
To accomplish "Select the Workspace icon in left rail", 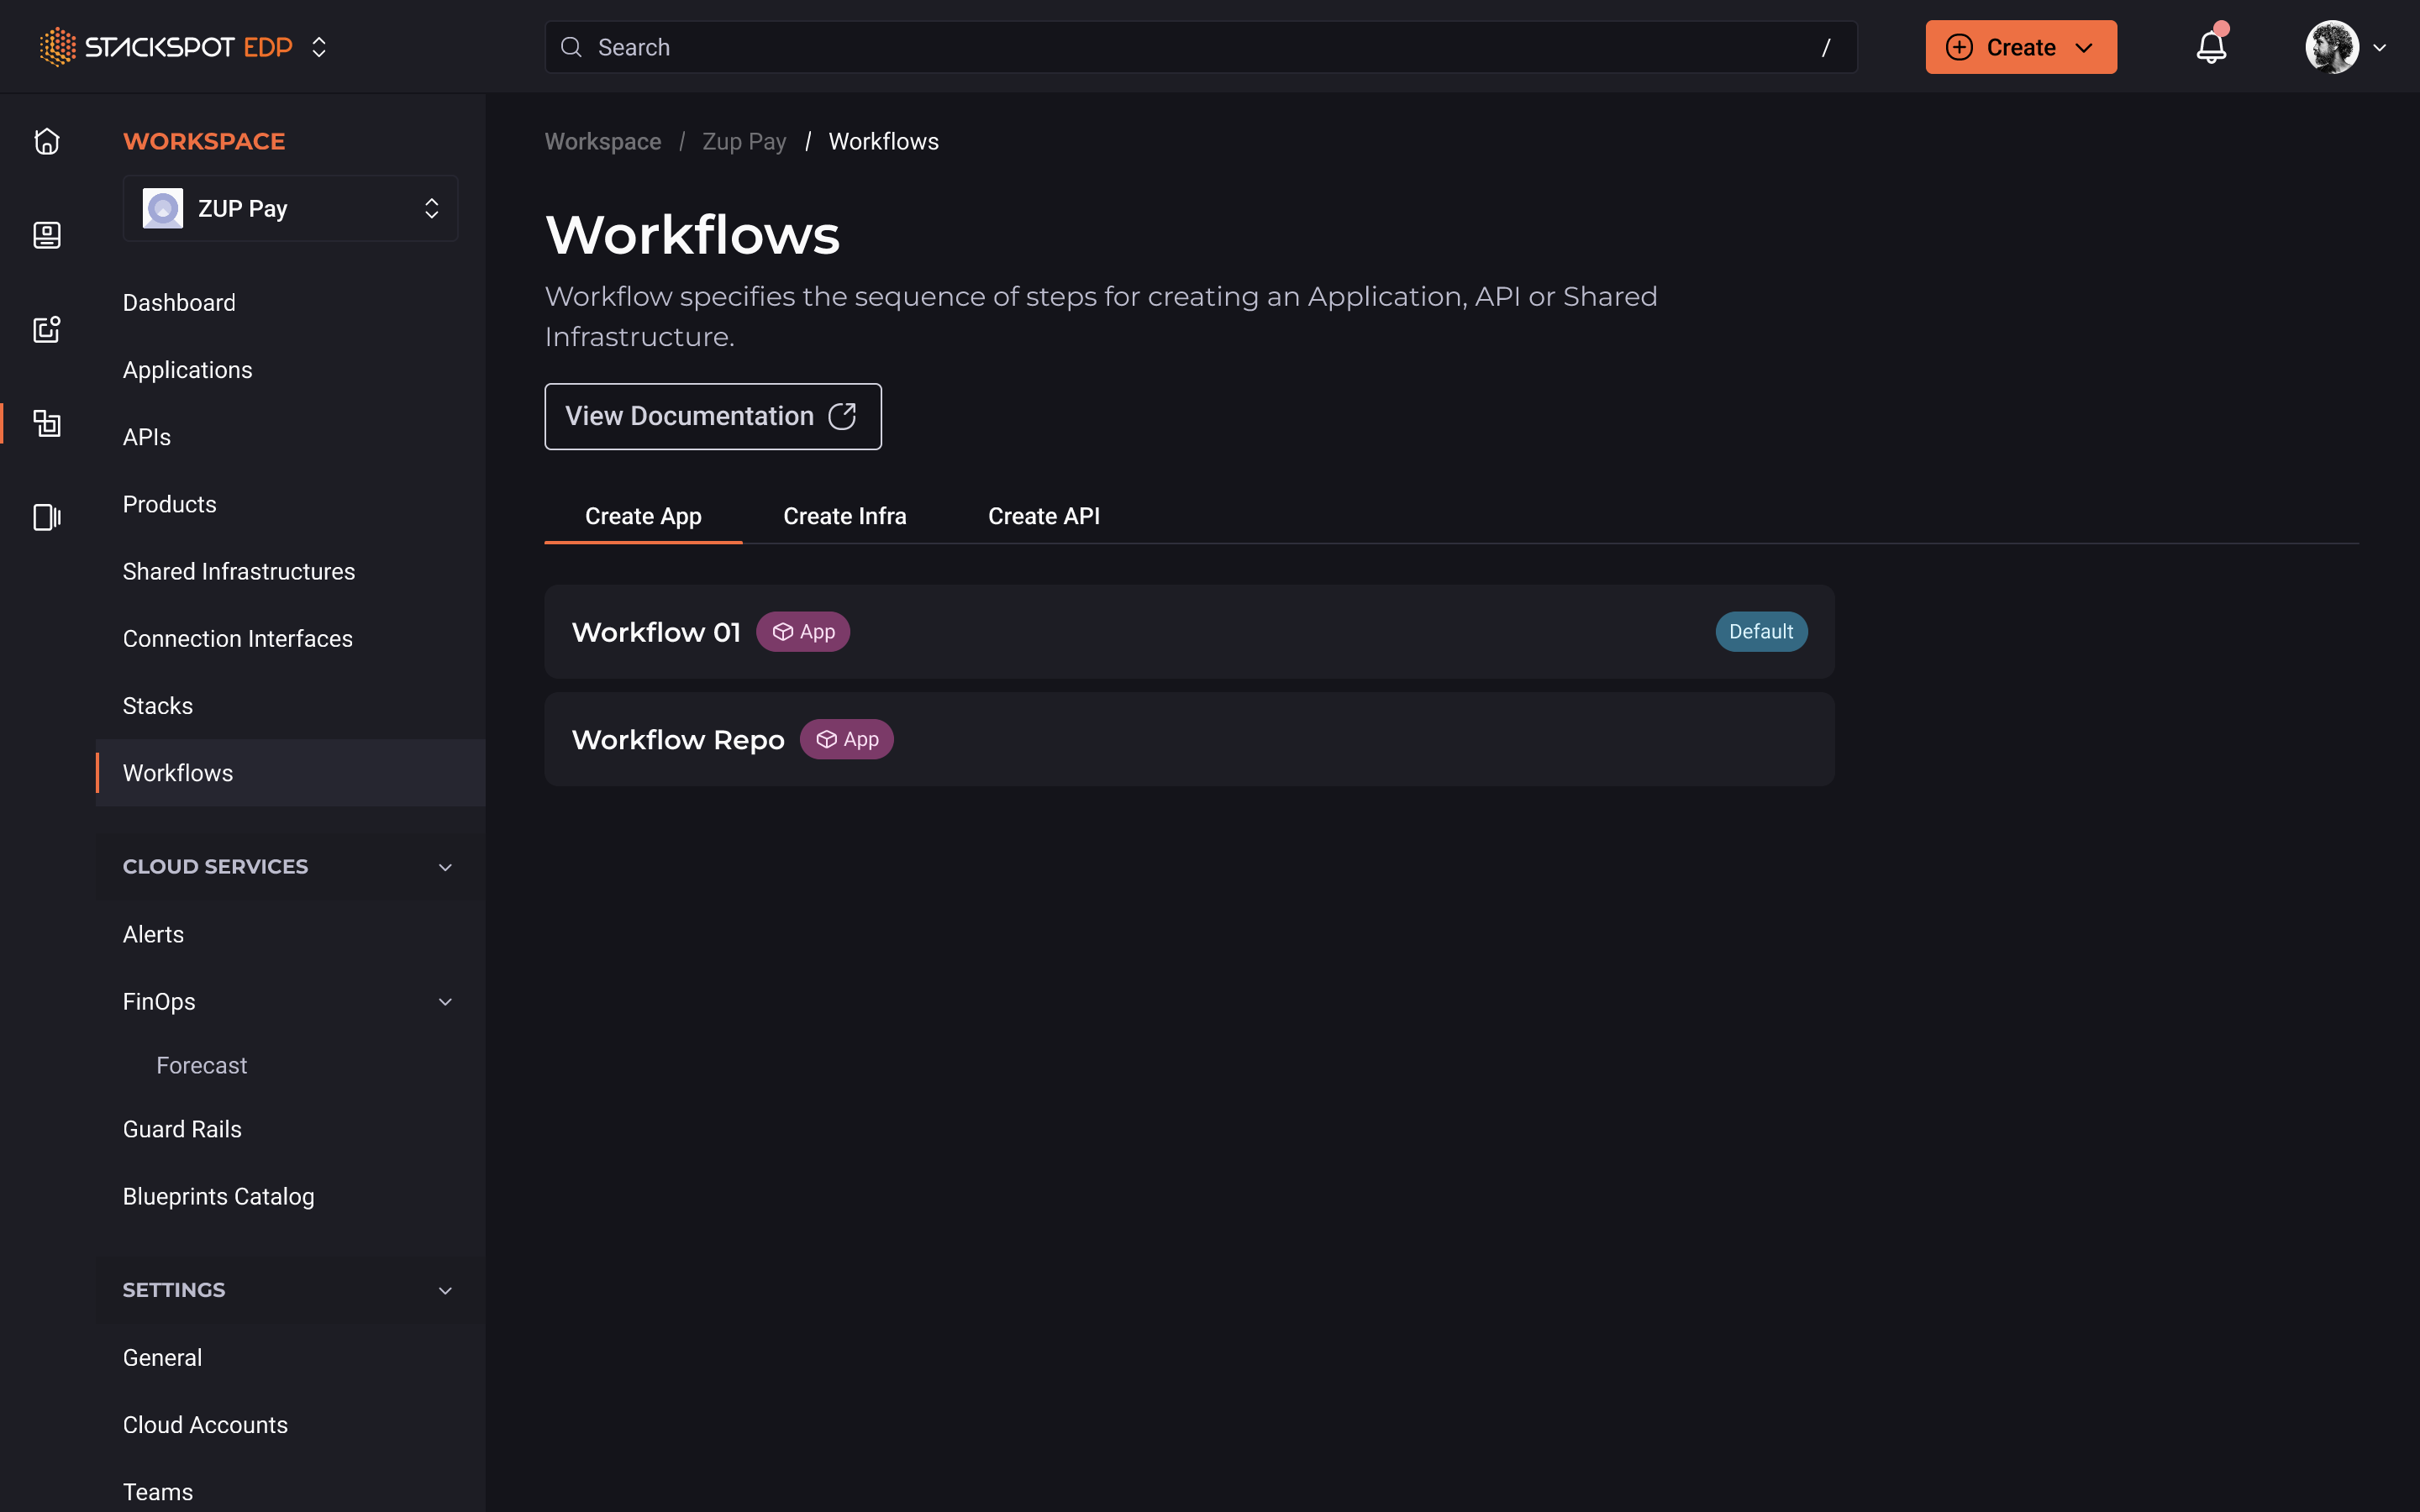I will pos(46,423).
